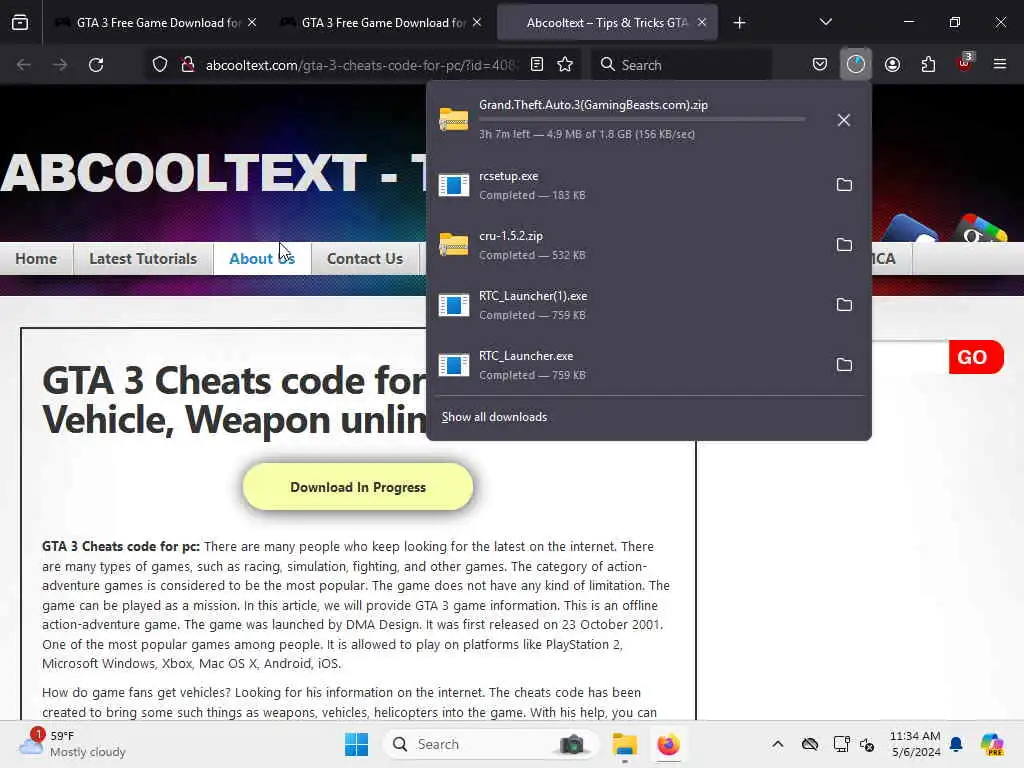Open RTC_Launcher.exe download entry
The height and width of the screenshot is (768, 1024).
627,365
